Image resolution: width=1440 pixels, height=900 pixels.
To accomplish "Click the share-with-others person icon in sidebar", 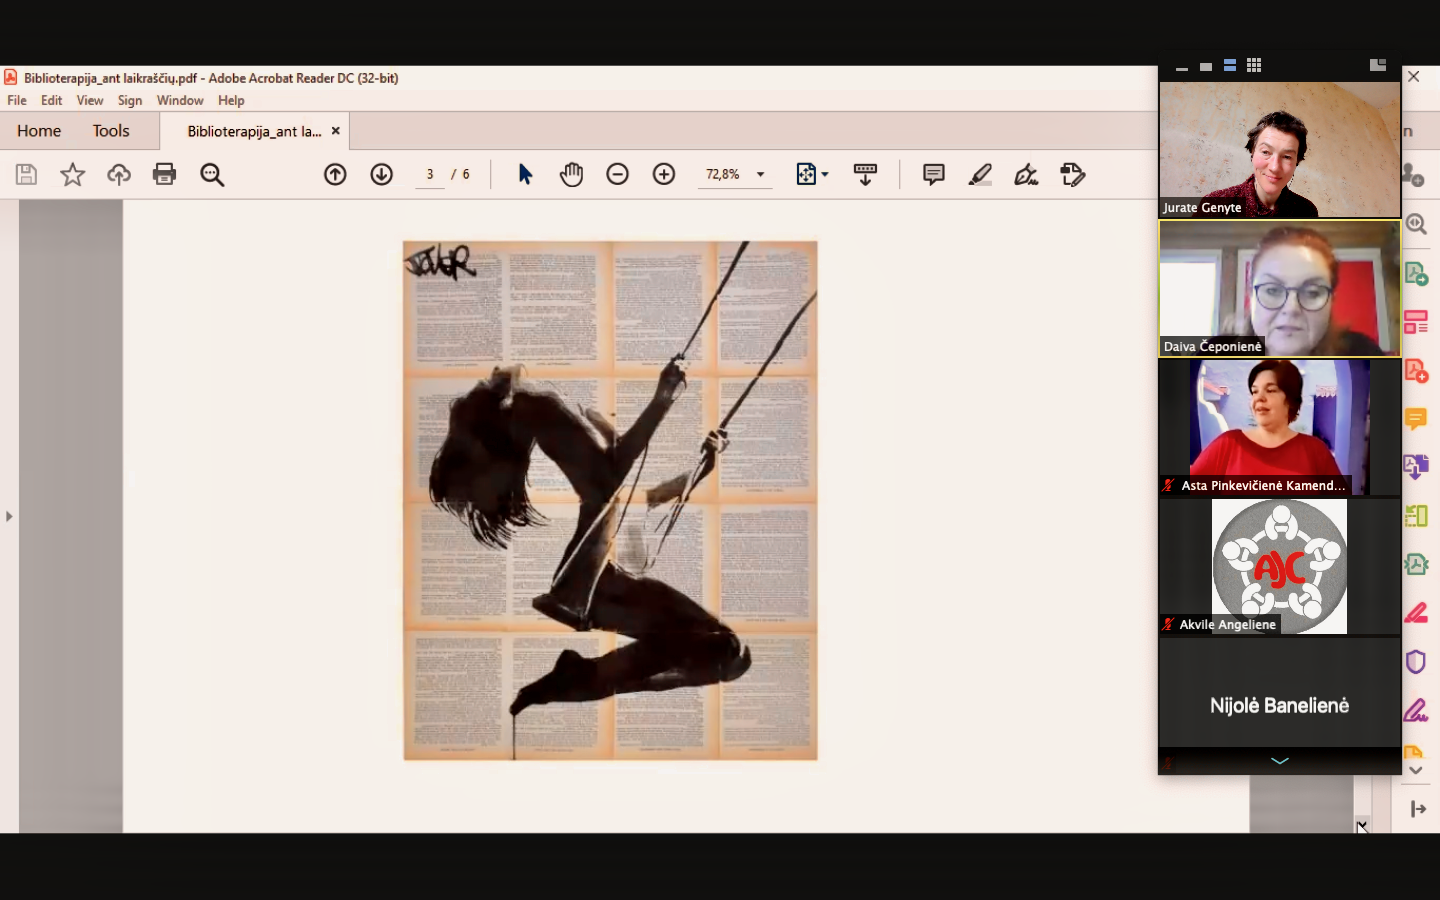I will coord(1414,175).
